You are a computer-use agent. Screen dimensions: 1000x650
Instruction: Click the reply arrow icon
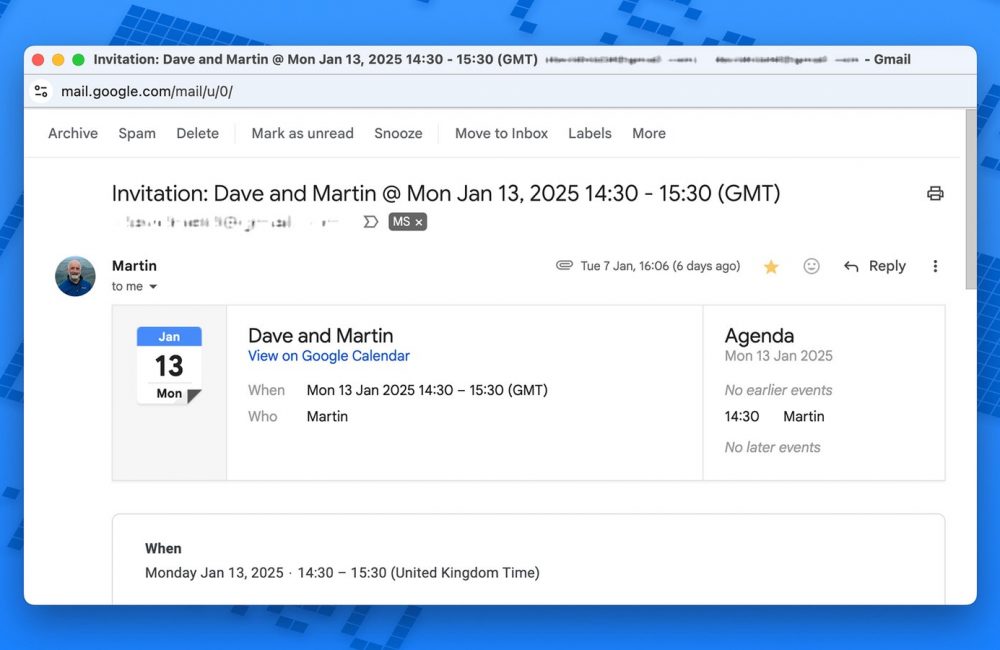(x=851, y=266)
